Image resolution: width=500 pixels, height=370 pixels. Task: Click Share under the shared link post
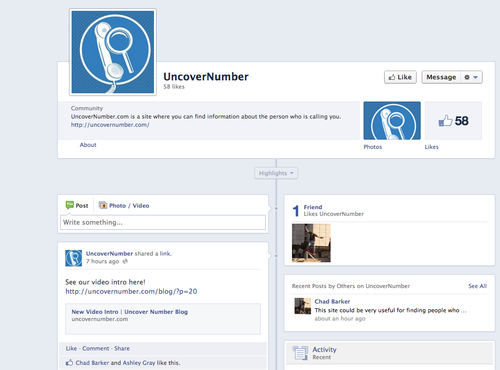coord(122,348)
